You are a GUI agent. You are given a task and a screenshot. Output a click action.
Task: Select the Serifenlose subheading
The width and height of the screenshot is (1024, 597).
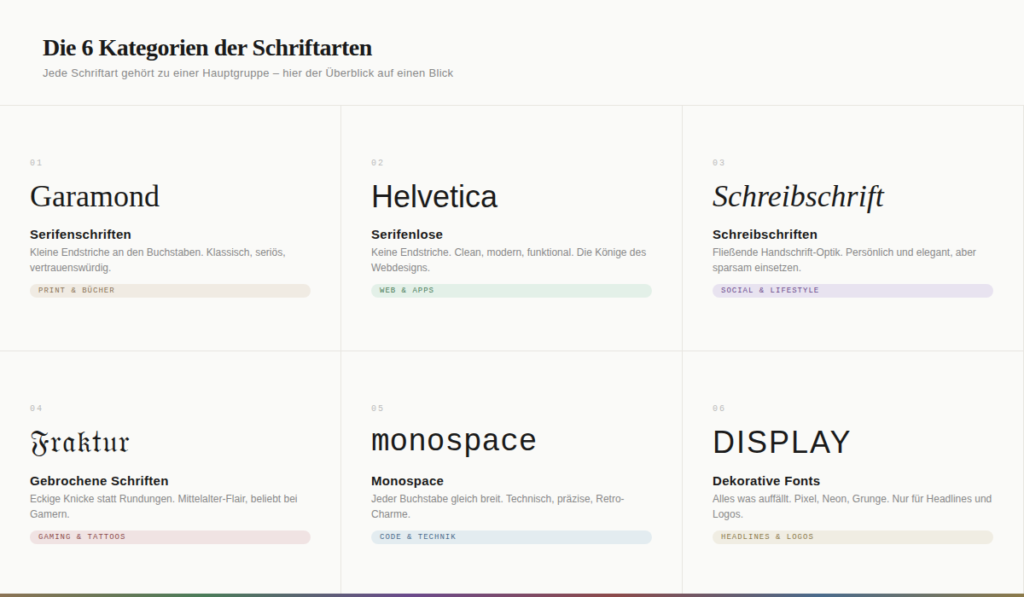point(401,234)
